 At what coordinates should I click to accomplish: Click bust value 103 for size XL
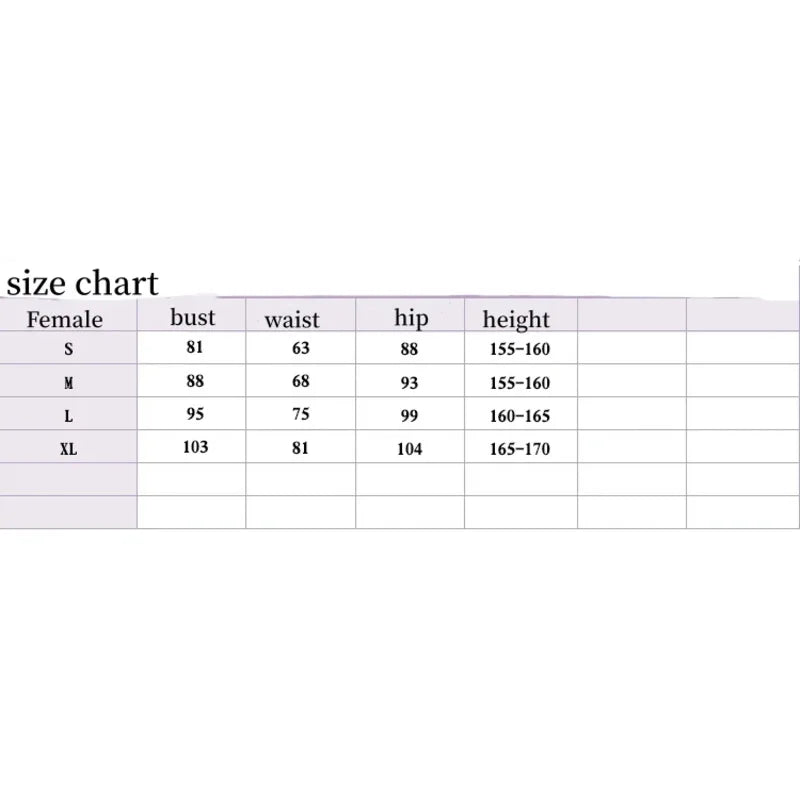pyautogui.click(x=195, y=446)
